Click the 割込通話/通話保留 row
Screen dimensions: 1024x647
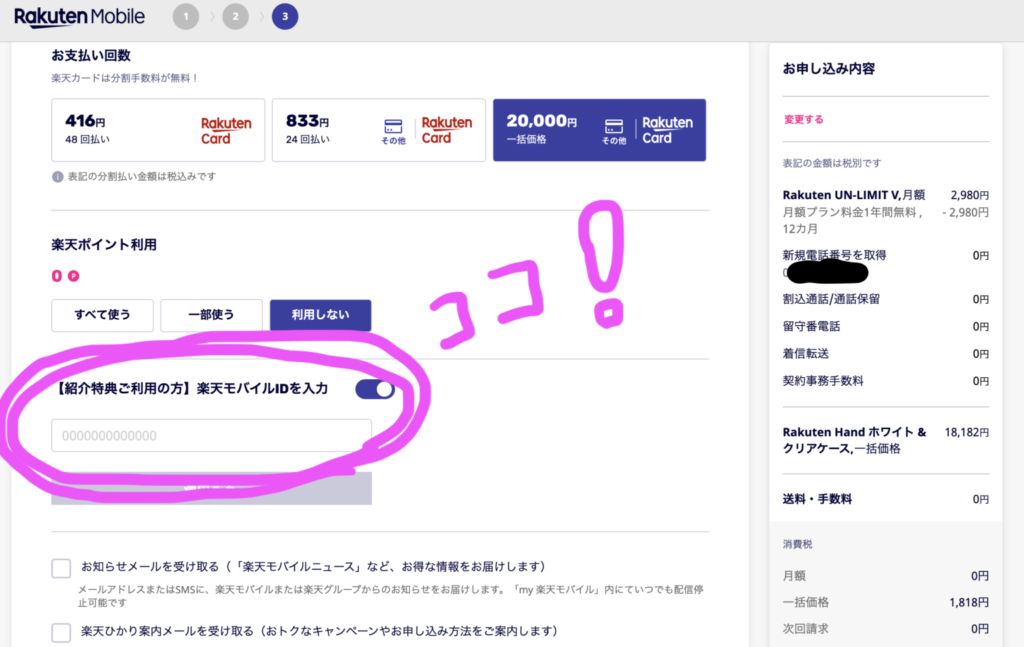point(886,299)
